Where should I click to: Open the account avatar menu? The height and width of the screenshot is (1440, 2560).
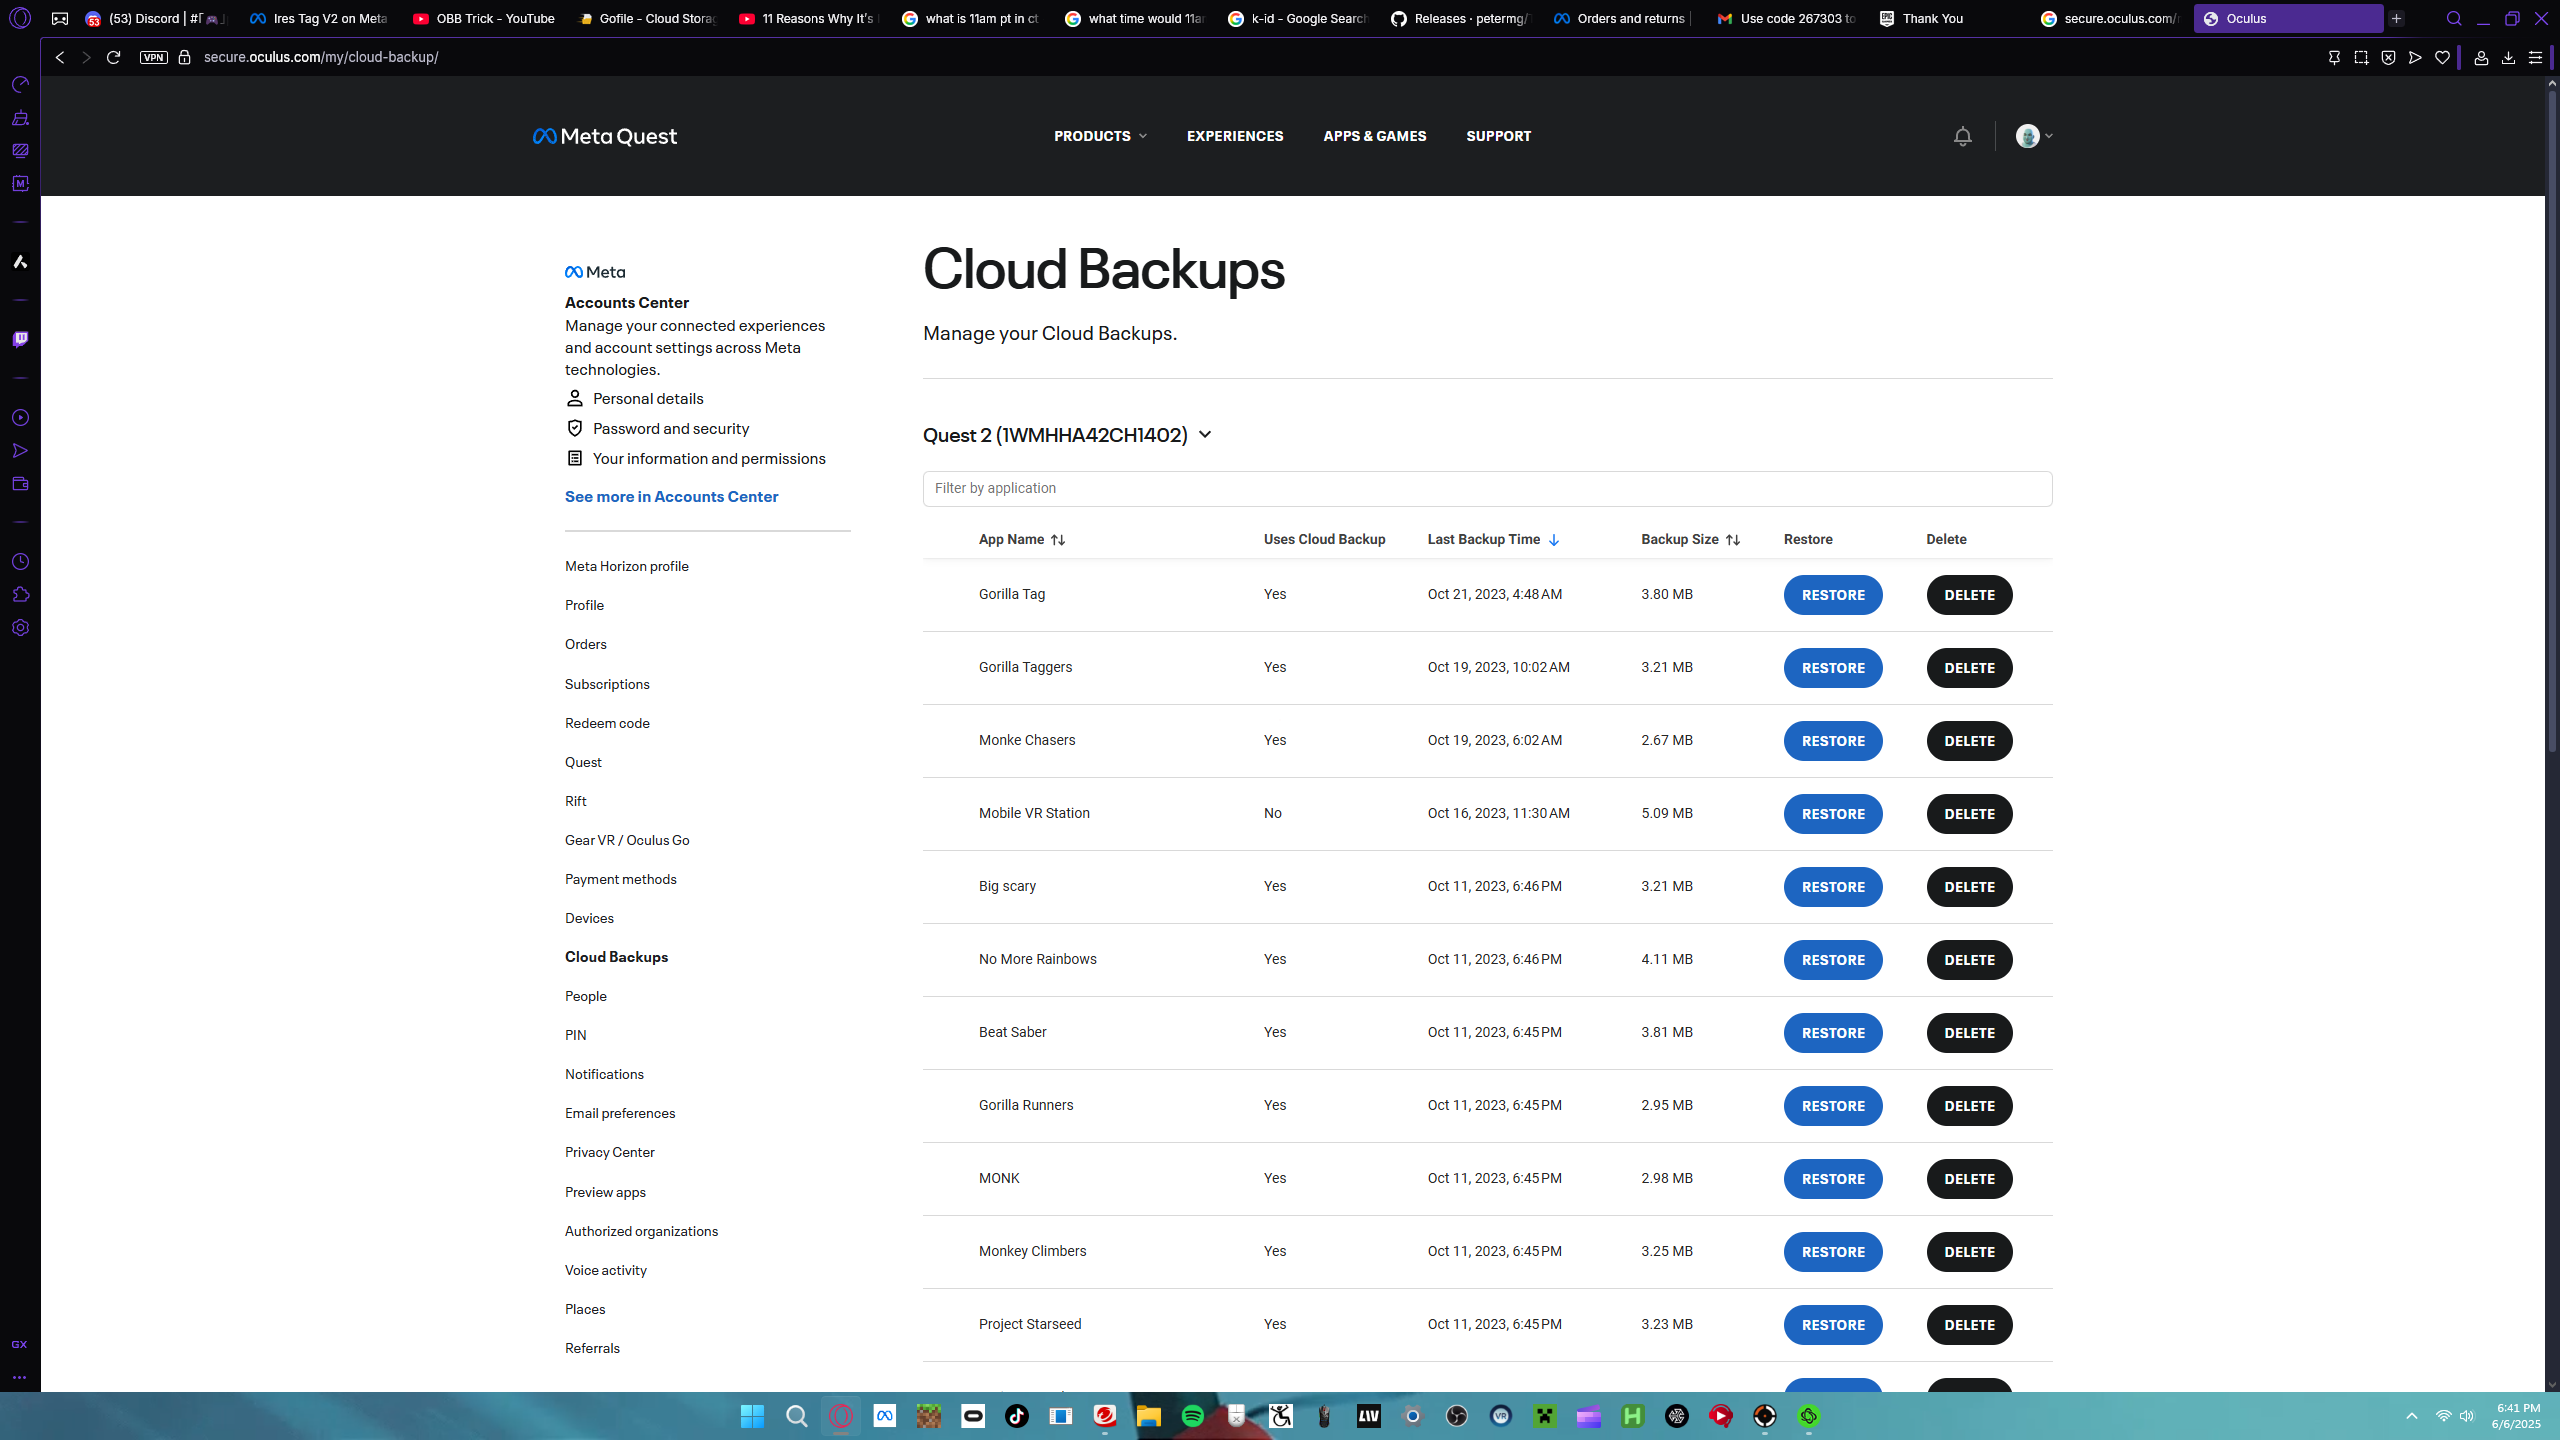(2034, 136)
